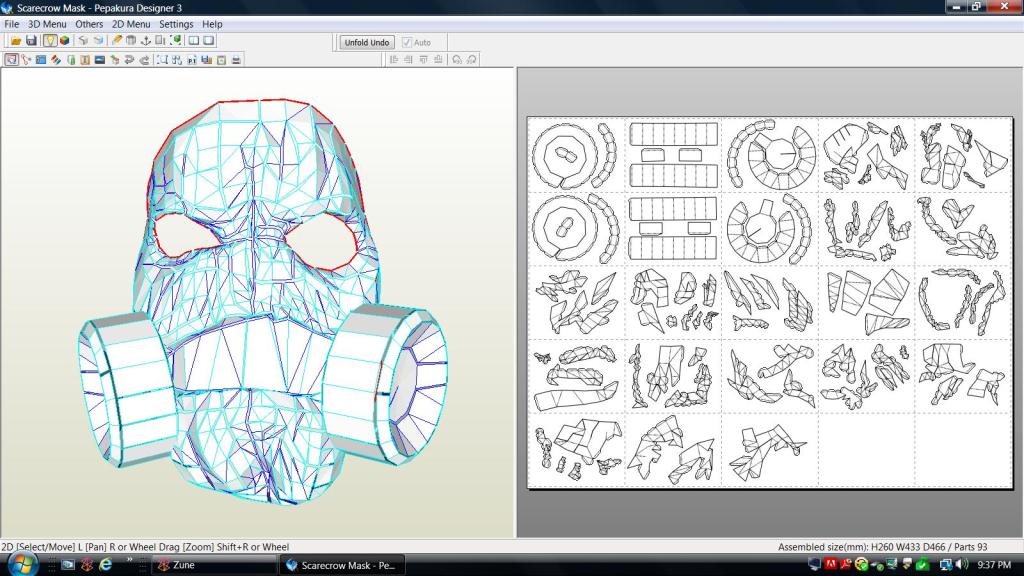This screenshot has height=576, width=1024.
Task: Expand the Quick Launch overflow chevron
Action: point(129,560)
